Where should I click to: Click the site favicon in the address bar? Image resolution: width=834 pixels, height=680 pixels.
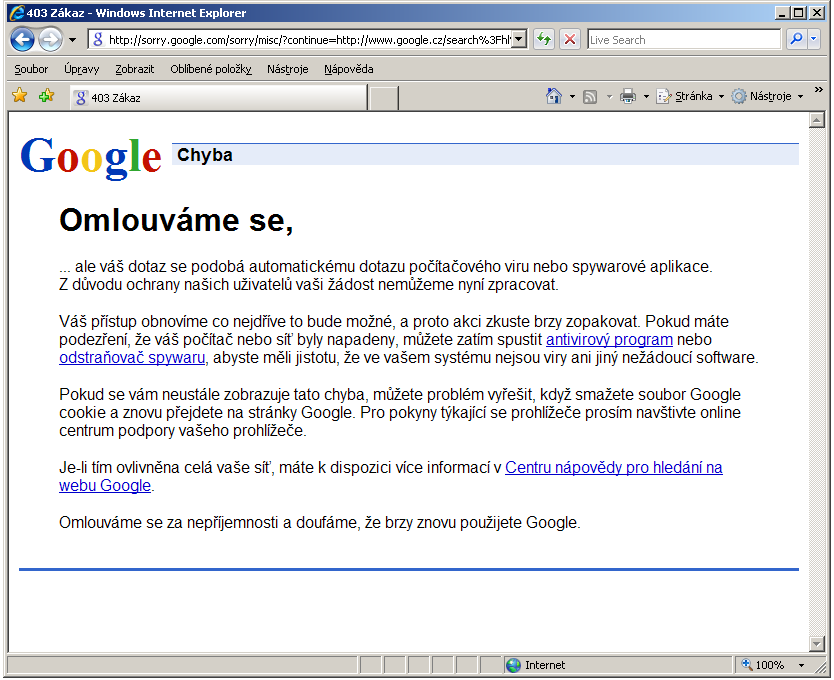(98, 39)
